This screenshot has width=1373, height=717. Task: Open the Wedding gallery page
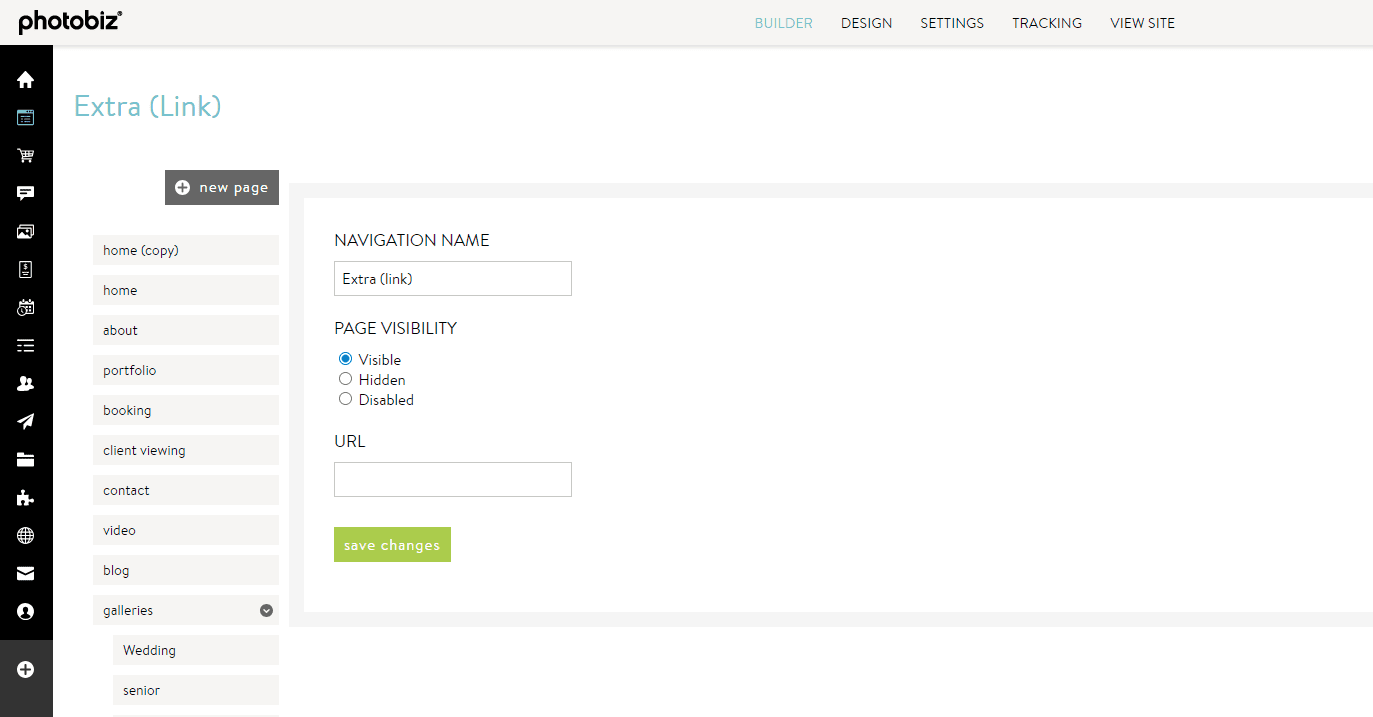pyautogui.click(x=195, y=649)
